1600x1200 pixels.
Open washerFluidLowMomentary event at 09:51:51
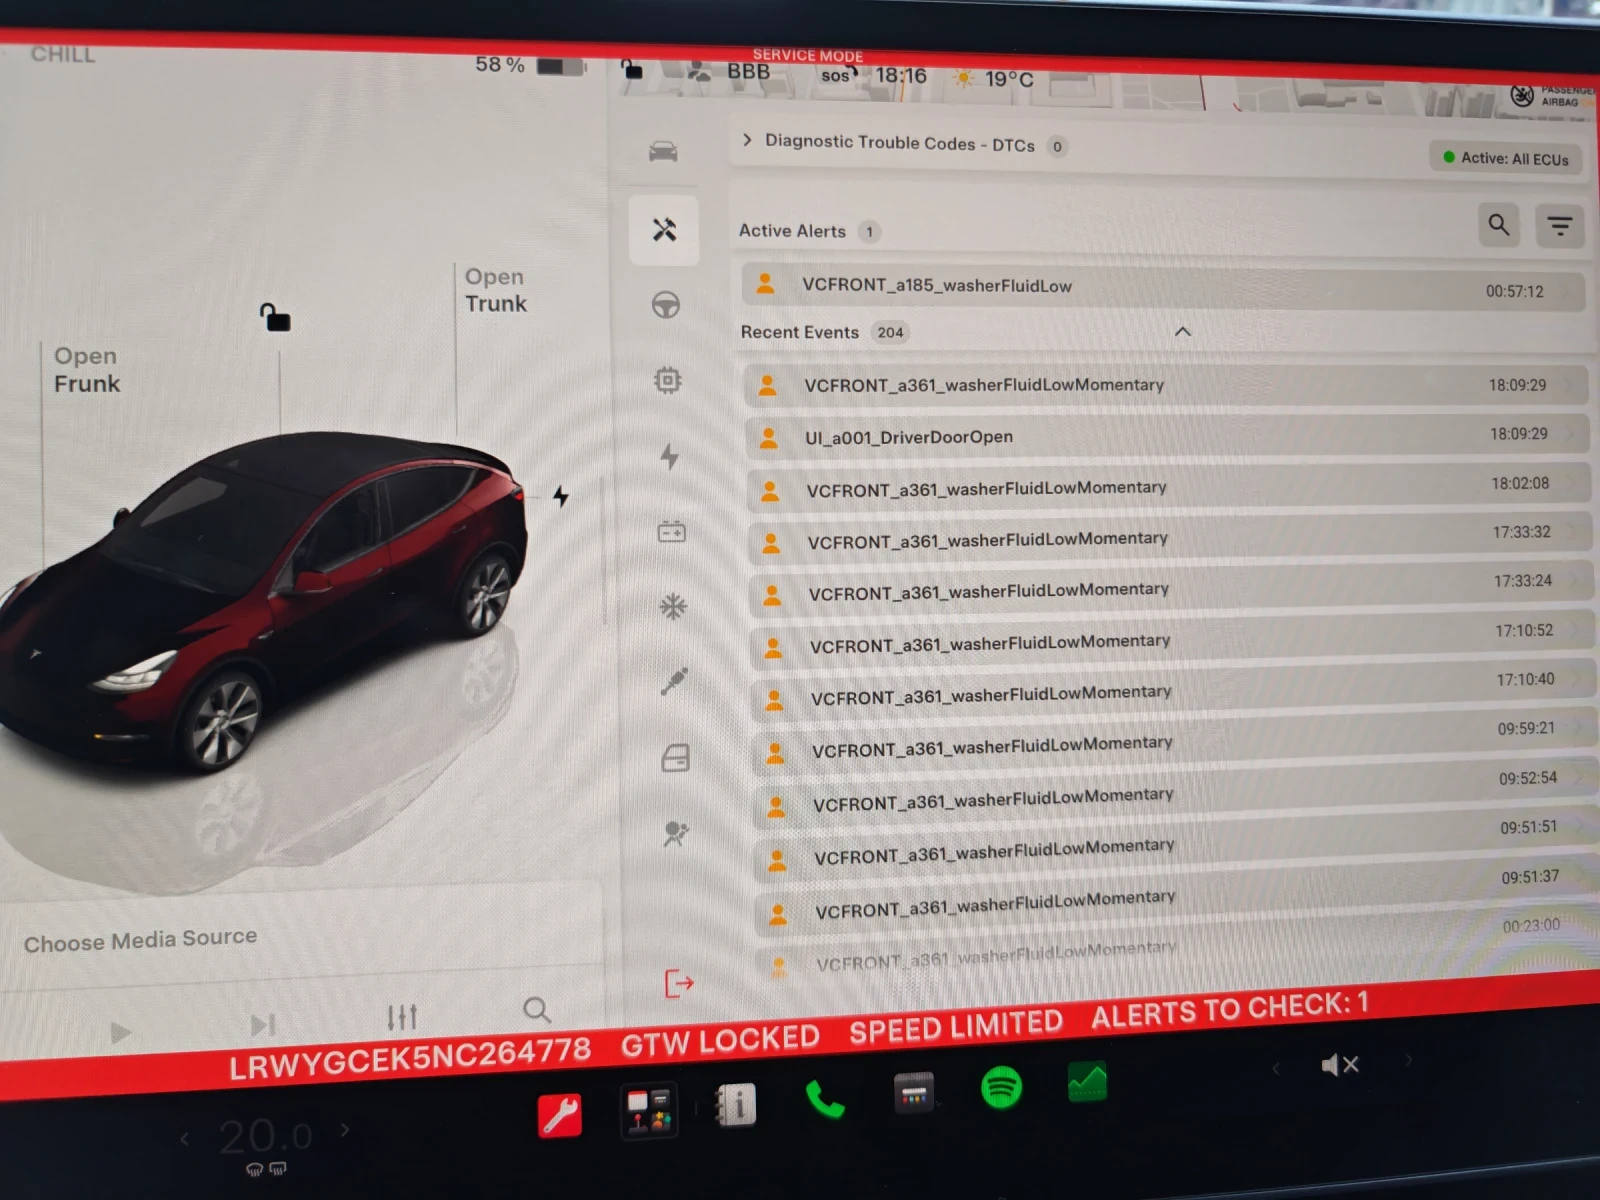click(x=1175, y=844)
